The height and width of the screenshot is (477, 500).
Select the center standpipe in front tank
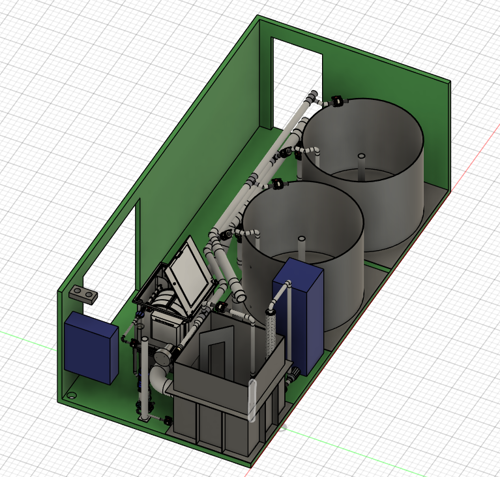[301, 248]
